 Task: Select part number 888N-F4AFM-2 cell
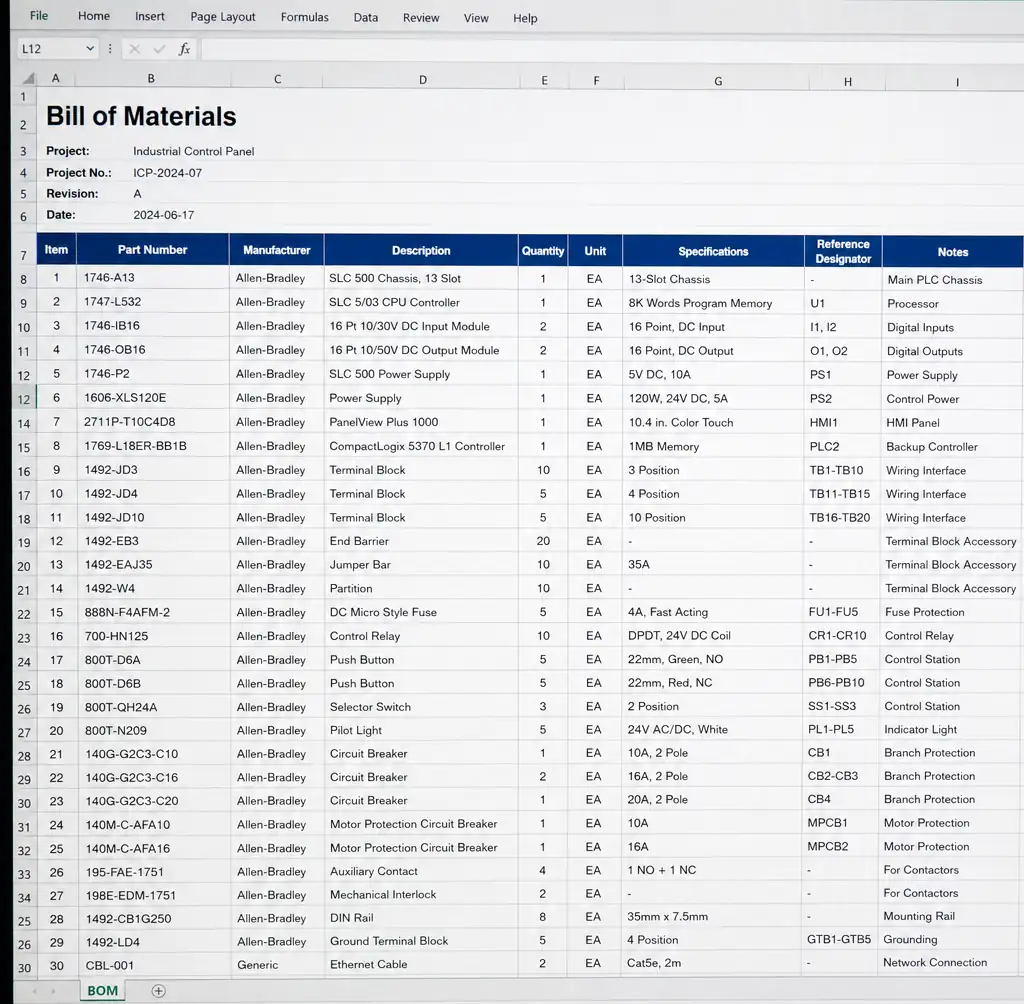153,612
